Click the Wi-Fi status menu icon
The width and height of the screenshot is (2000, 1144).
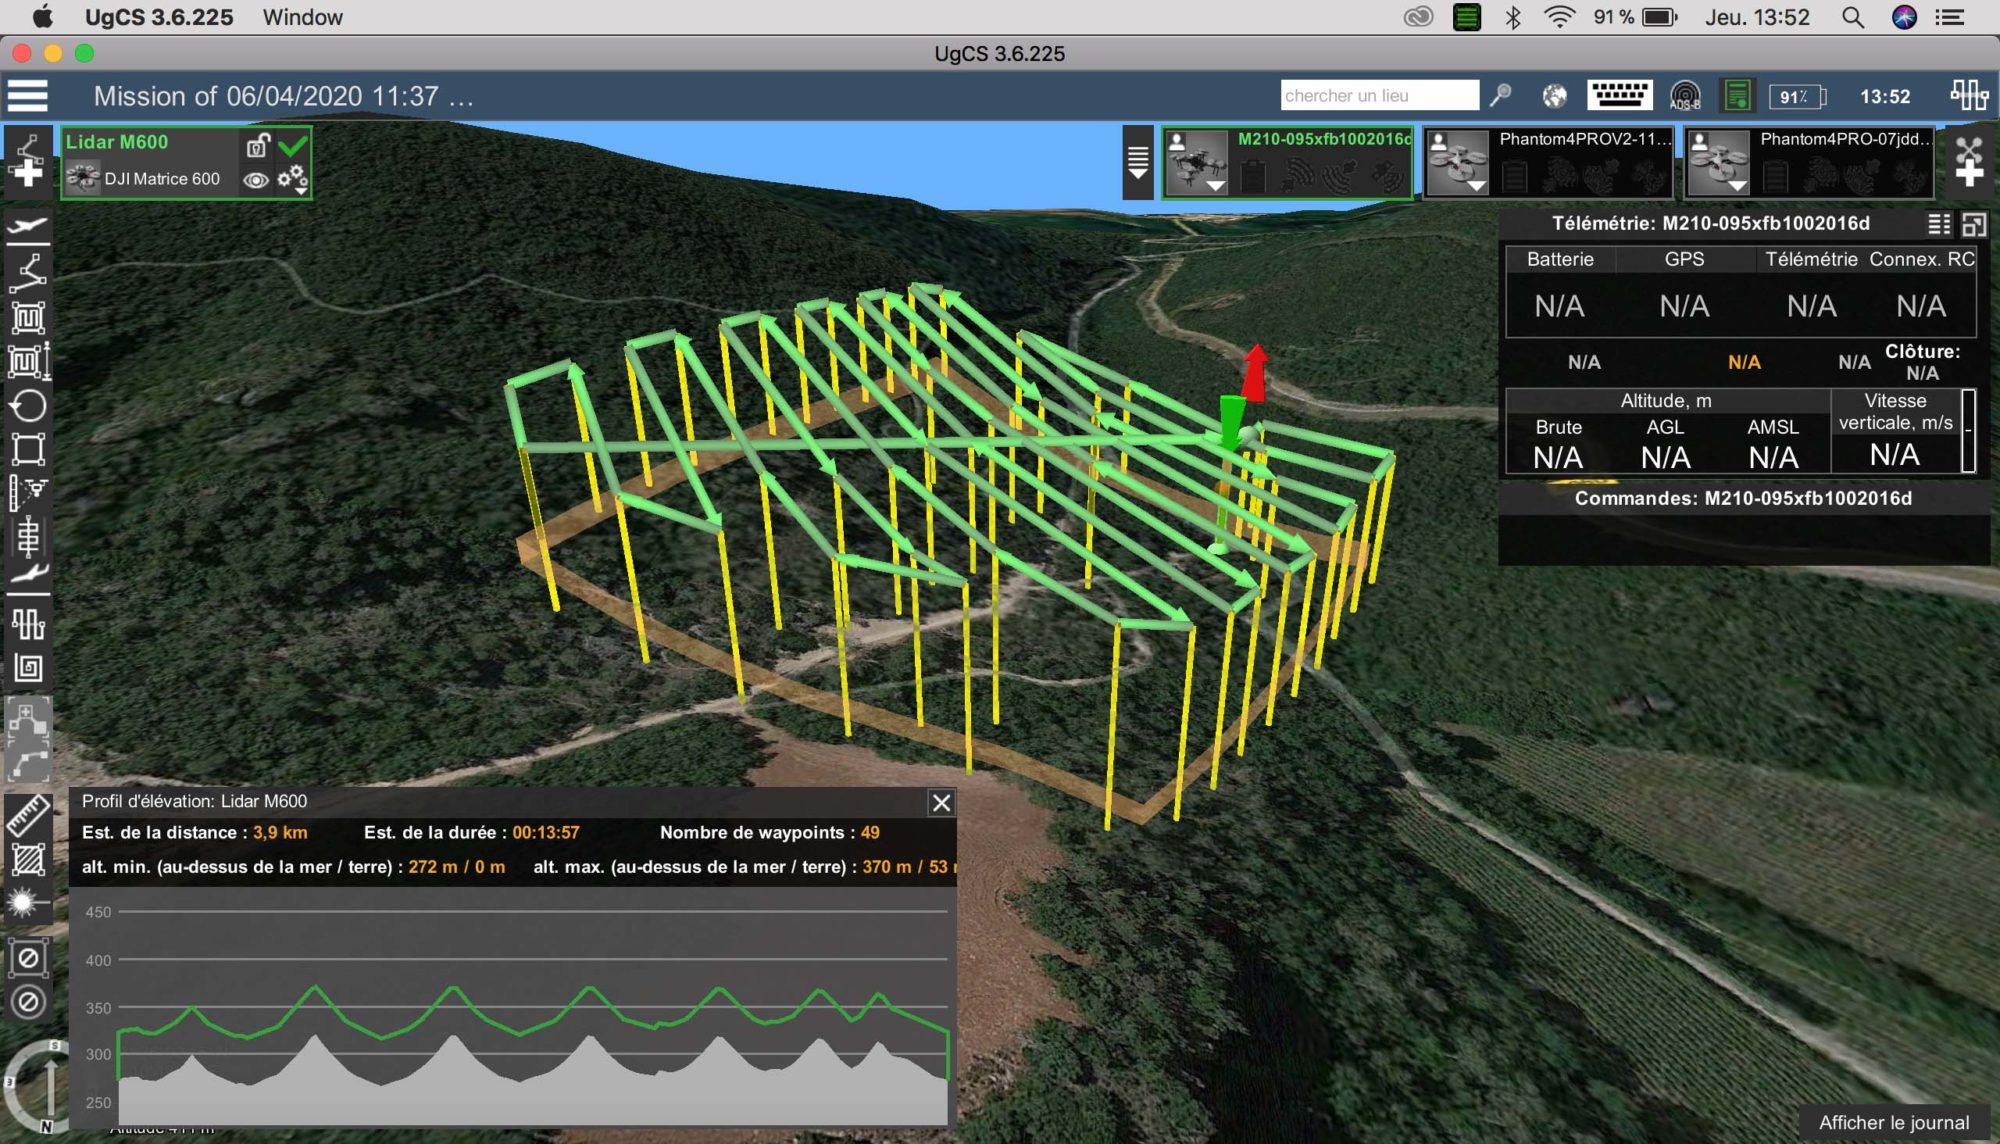1559,17
